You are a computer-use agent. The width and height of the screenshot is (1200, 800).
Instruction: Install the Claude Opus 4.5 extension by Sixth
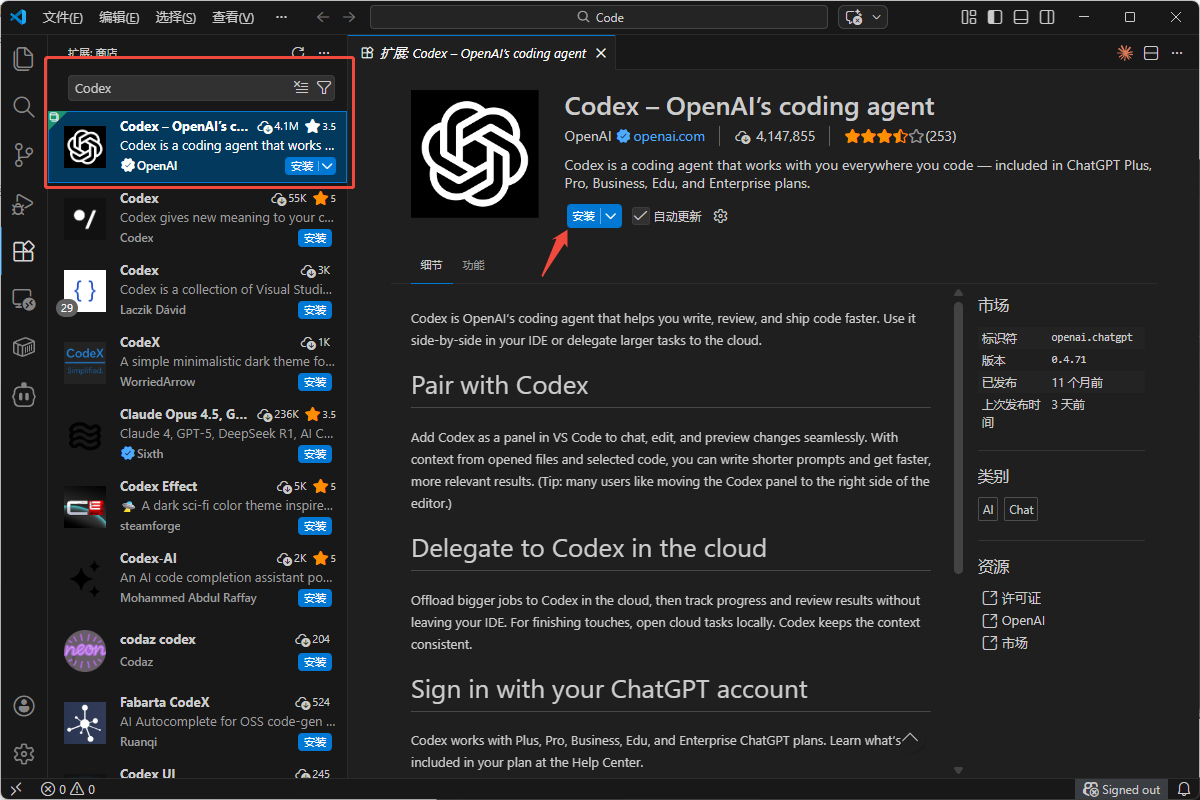pos(315,454)
